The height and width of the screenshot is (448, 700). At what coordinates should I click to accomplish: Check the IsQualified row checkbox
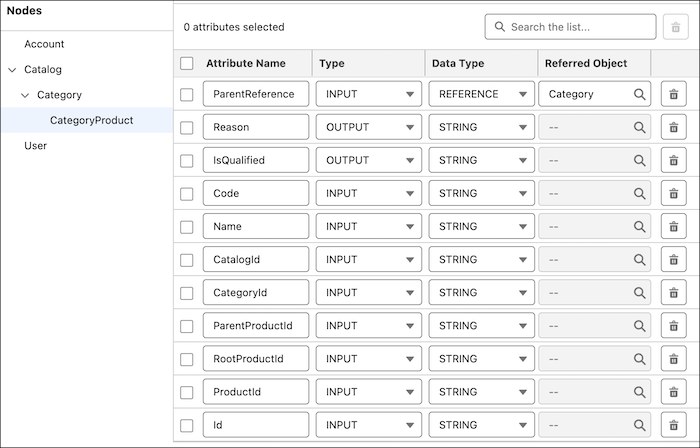point(187,161)
